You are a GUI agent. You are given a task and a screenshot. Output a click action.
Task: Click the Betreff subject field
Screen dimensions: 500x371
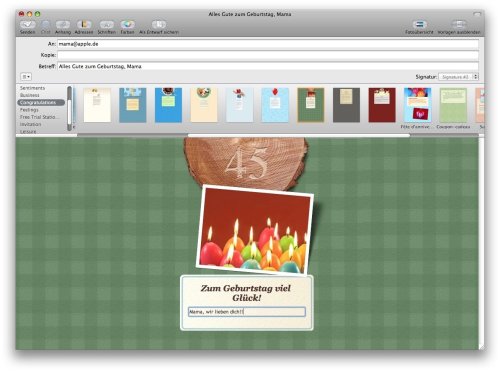(268, 66)
